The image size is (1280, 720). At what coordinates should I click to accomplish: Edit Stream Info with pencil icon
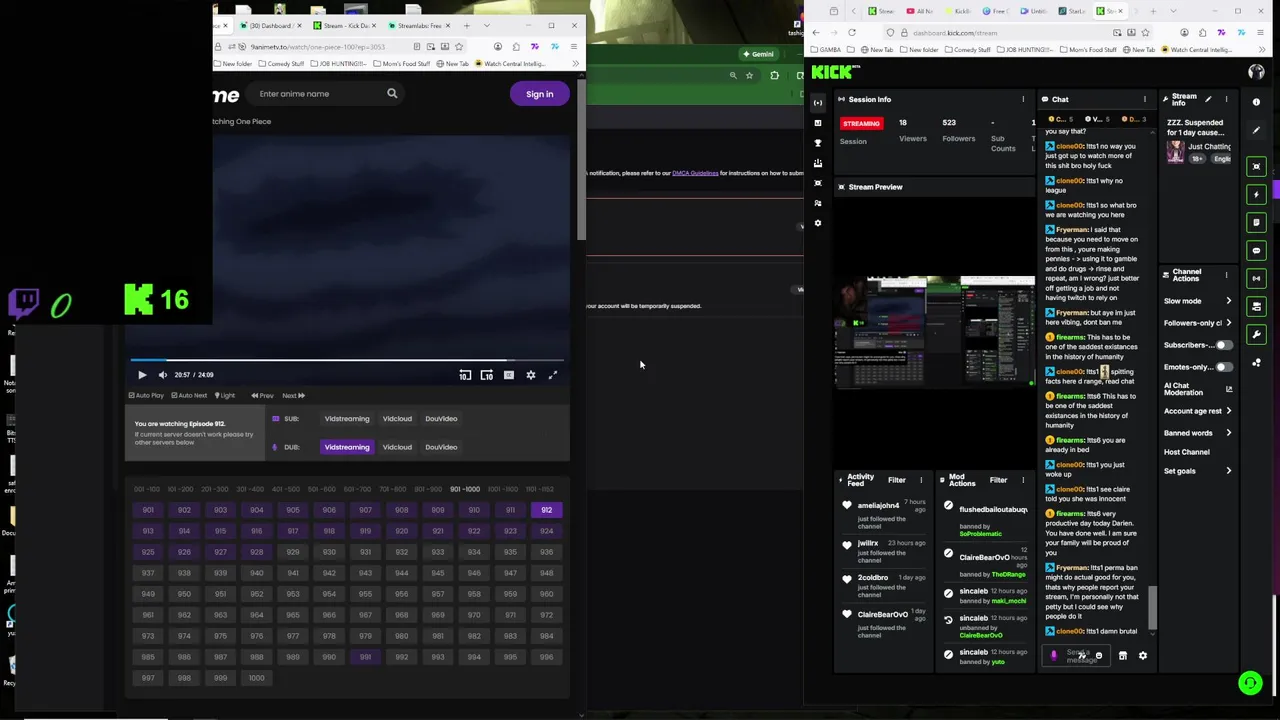(1208, 99)
